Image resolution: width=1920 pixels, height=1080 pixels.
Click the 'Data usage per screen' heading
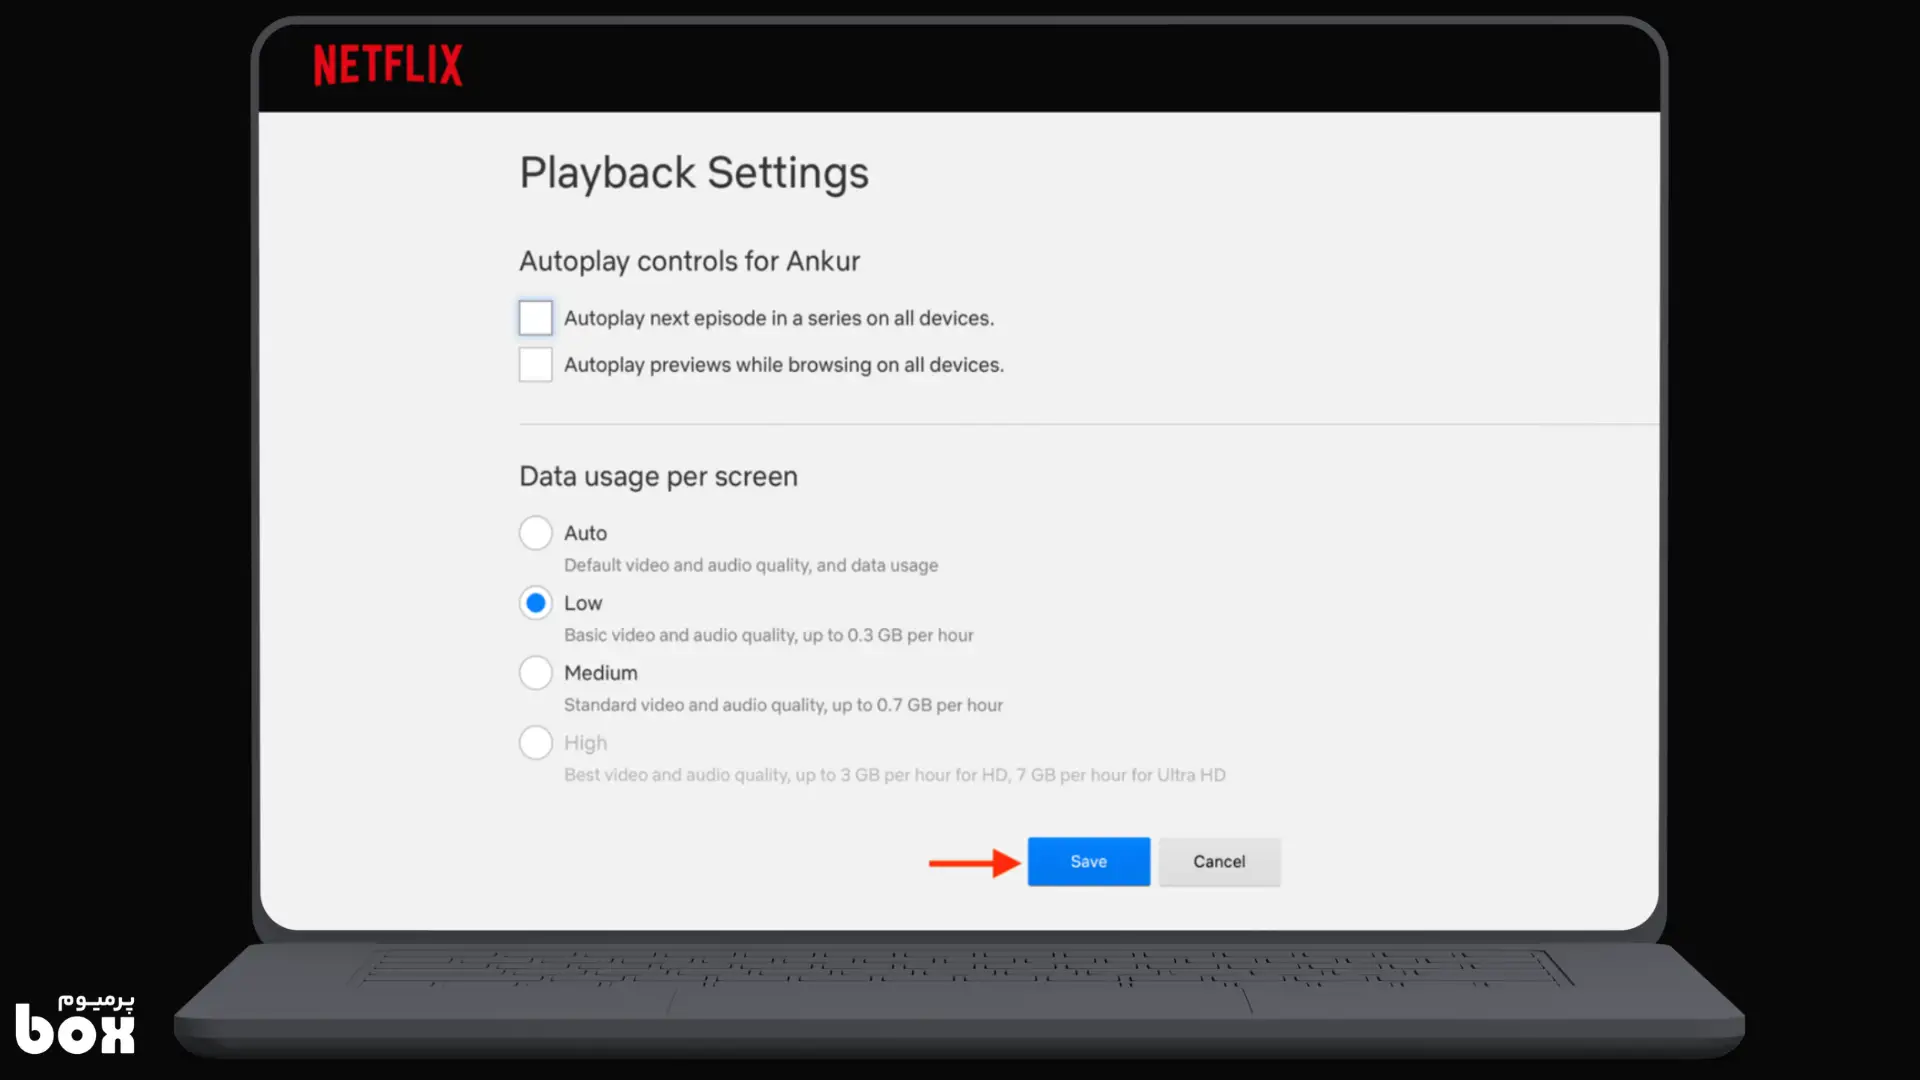(x=658, y=477)
